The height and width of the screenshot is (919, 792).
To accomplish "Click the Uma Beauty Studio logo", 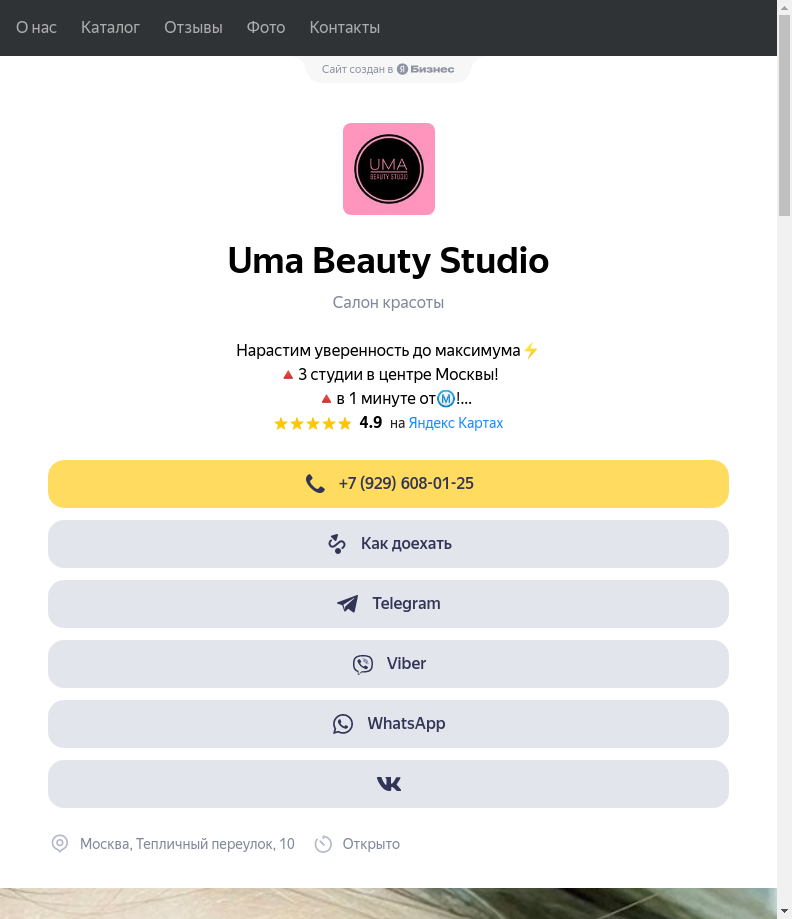I will [388, 169].
